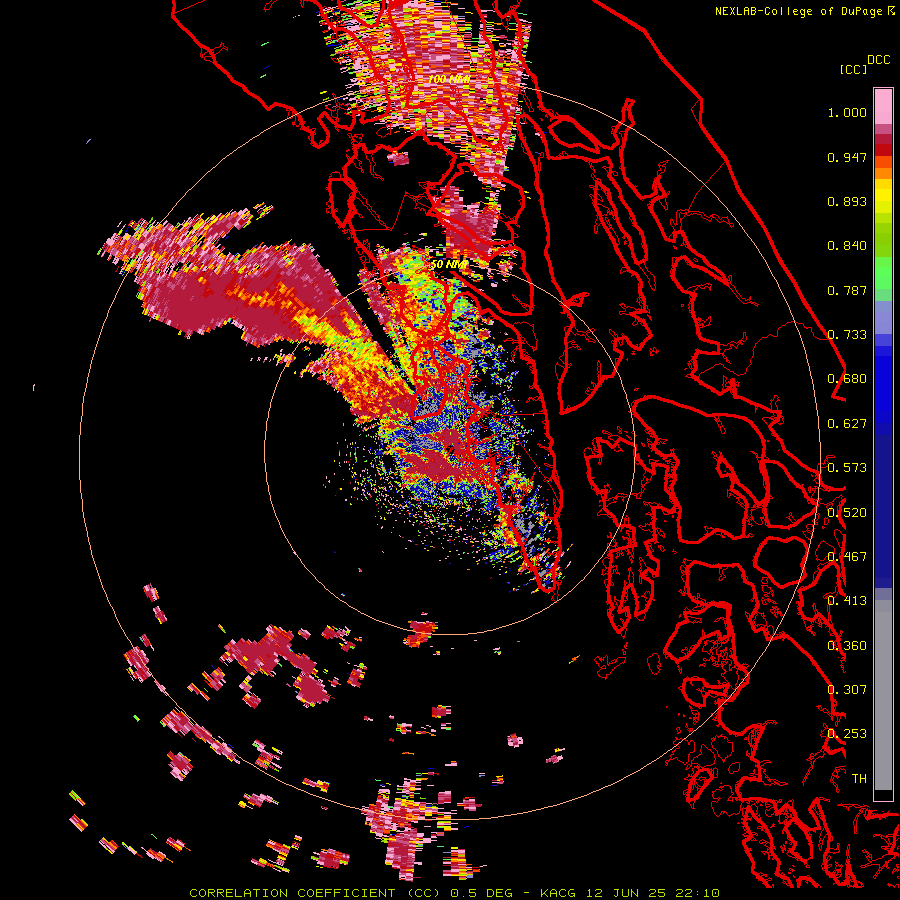This screenshot has width=900, height=900.
Task: Pick the light pink band on the color bar
Action: (x=883, y=106)
